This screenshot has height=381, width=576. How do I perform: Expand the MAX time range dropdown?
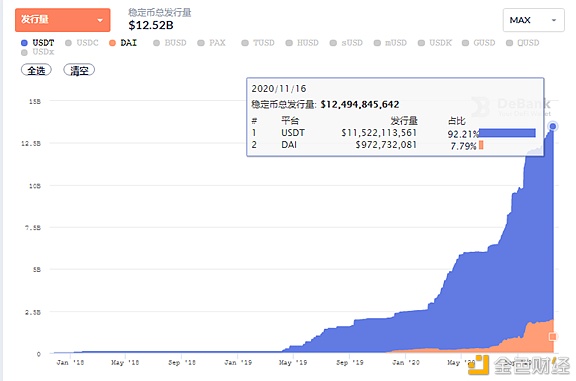click(x=533, y=20)
